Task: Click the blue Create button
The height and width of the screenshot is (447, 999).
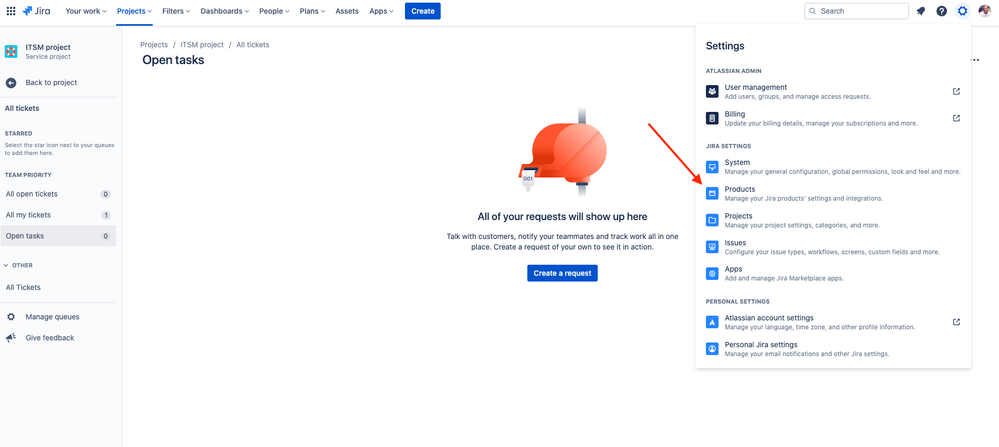Action: [x=422, y=11]
